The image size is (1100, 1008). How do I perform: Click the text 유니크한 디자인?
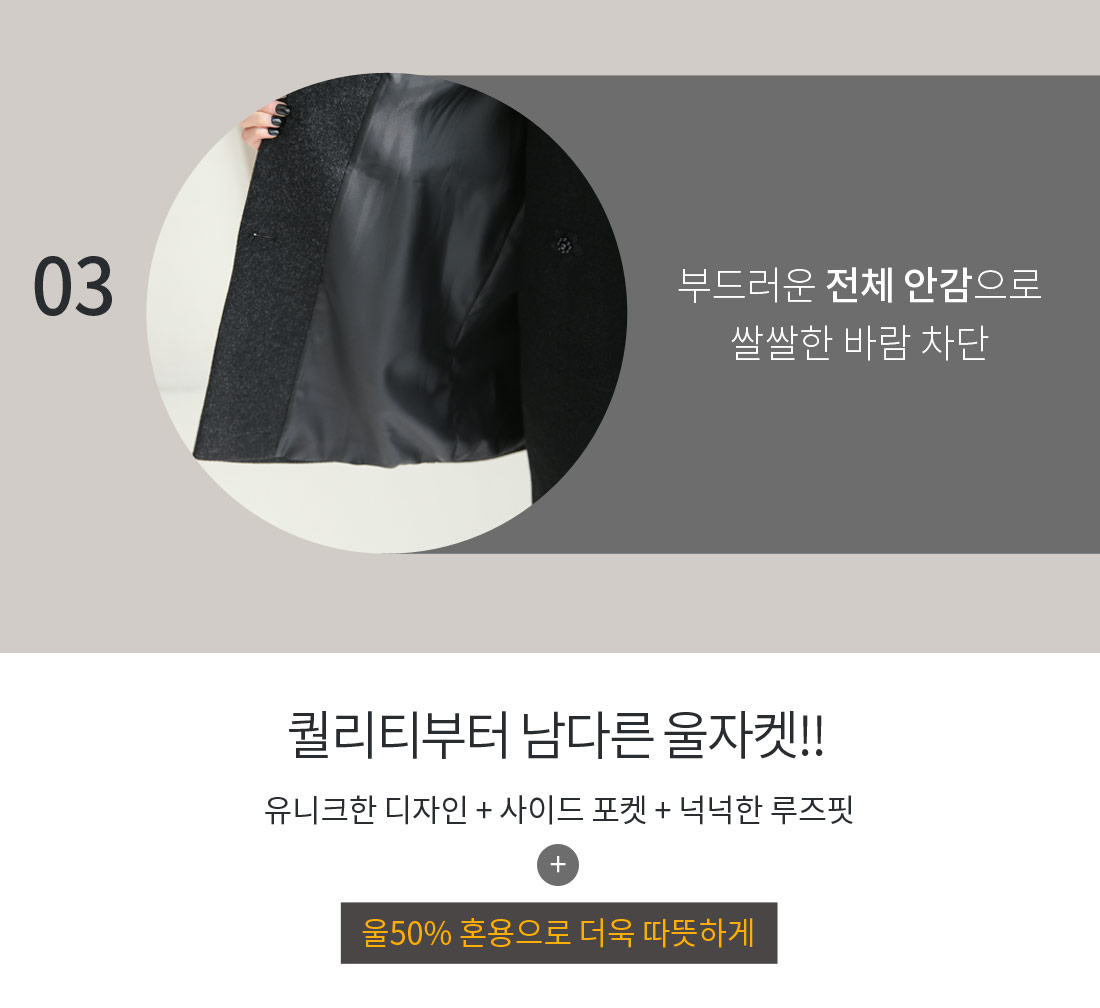click(x=365, y=810)
